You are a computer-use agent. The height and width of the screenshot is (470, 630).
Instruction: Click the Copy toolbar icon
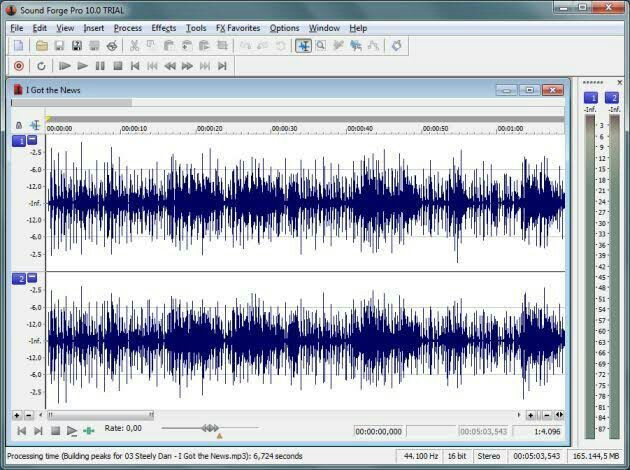click(151, 46)
